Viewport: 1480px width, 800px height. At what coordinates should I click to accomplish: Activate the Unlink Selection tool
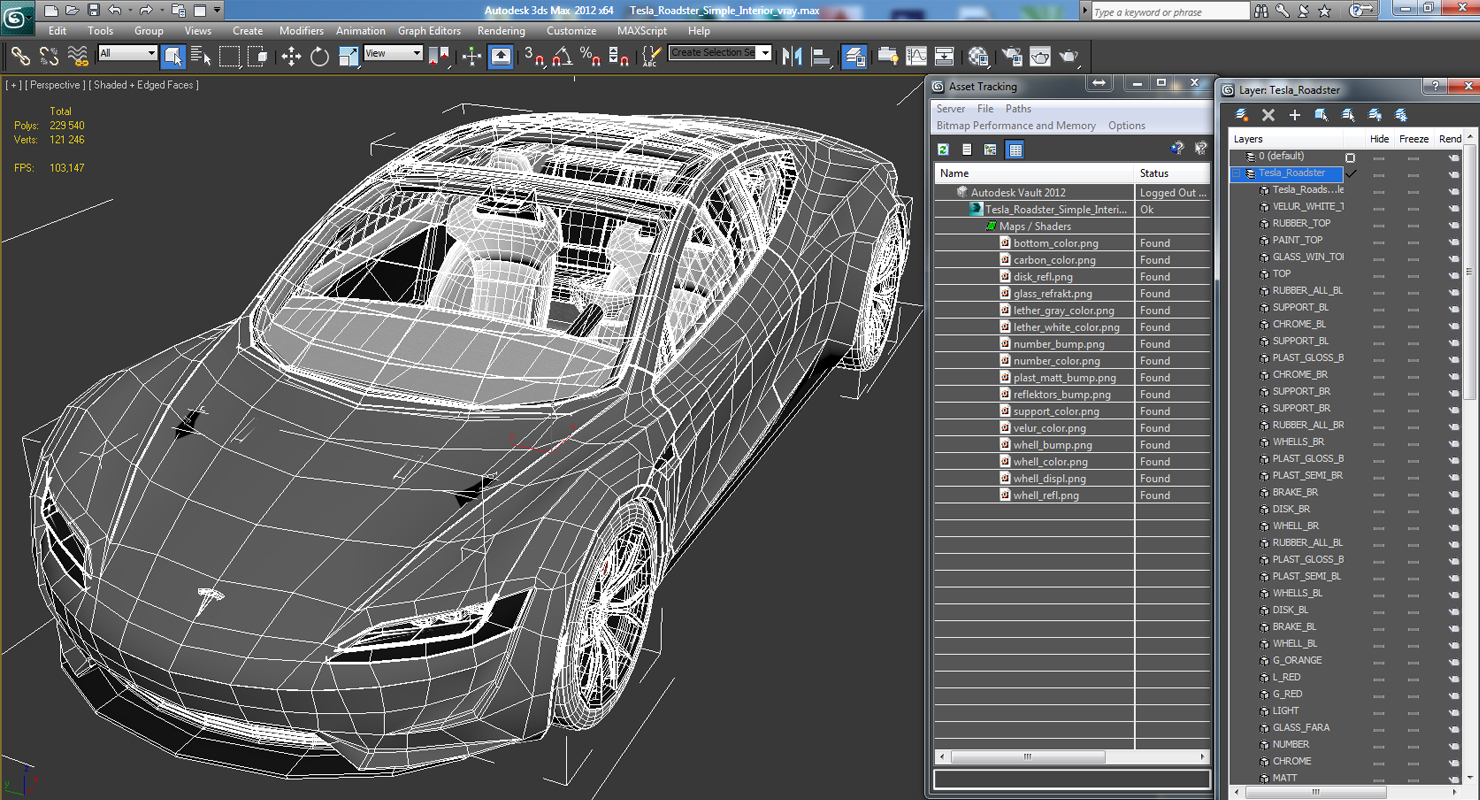(48, 56)
